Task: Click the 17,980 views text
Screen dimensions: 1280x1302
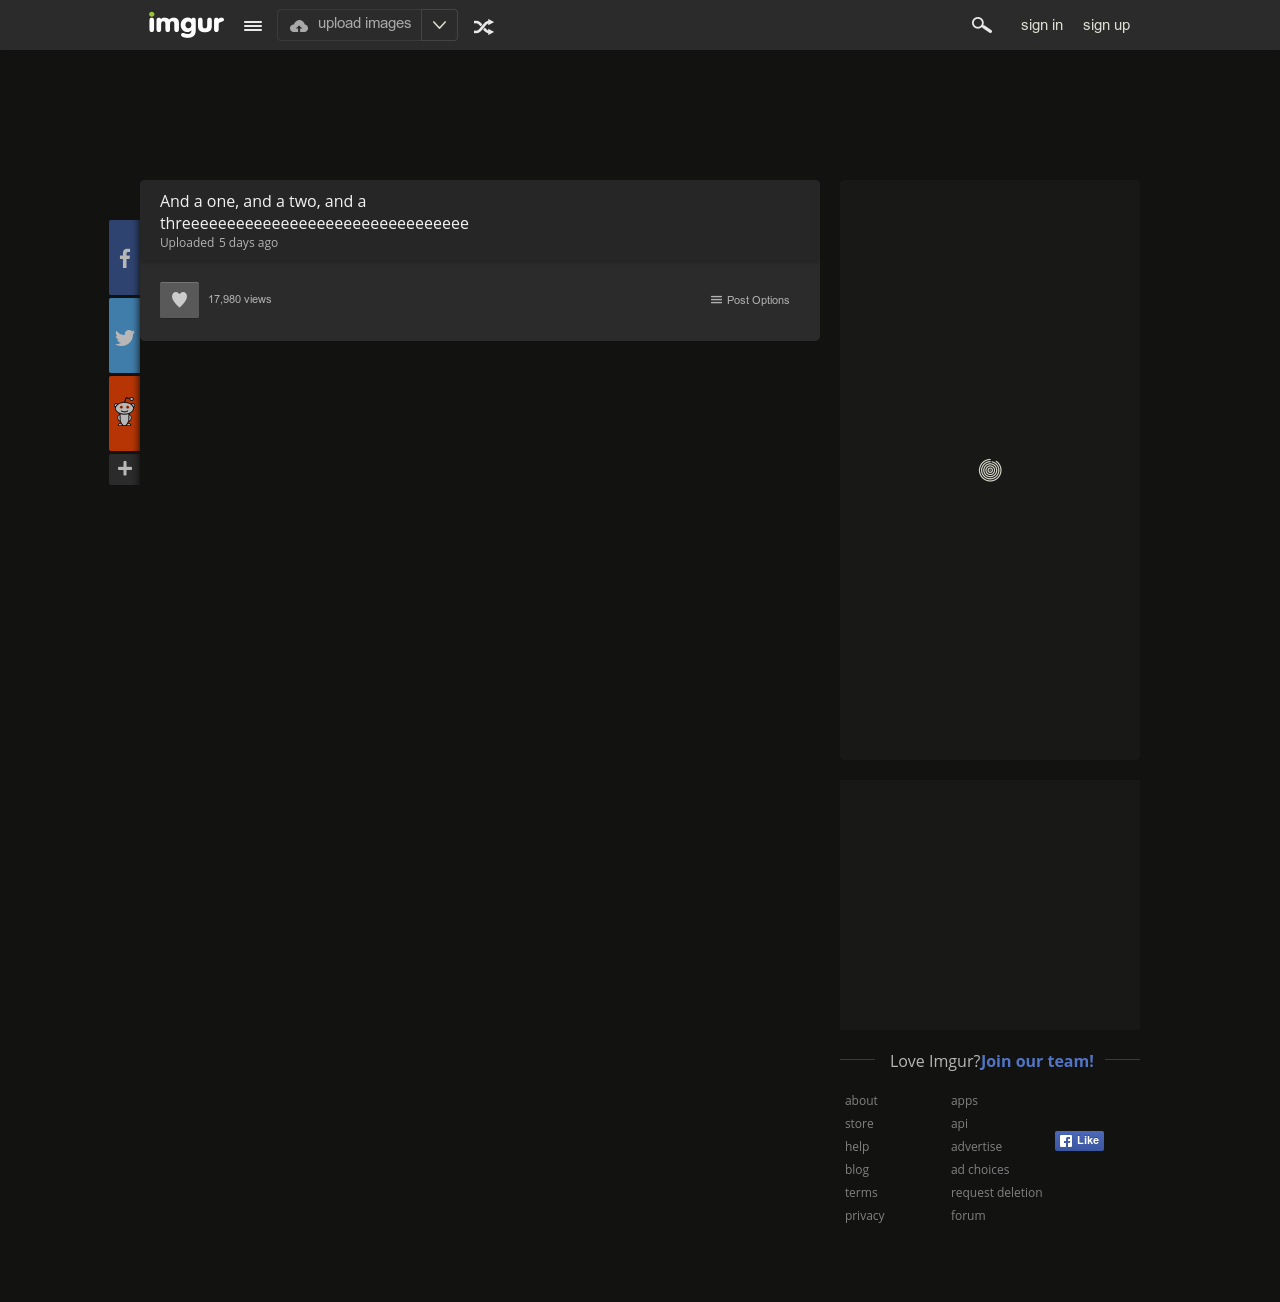Action: pyautogui.click(x=240, y=299)
